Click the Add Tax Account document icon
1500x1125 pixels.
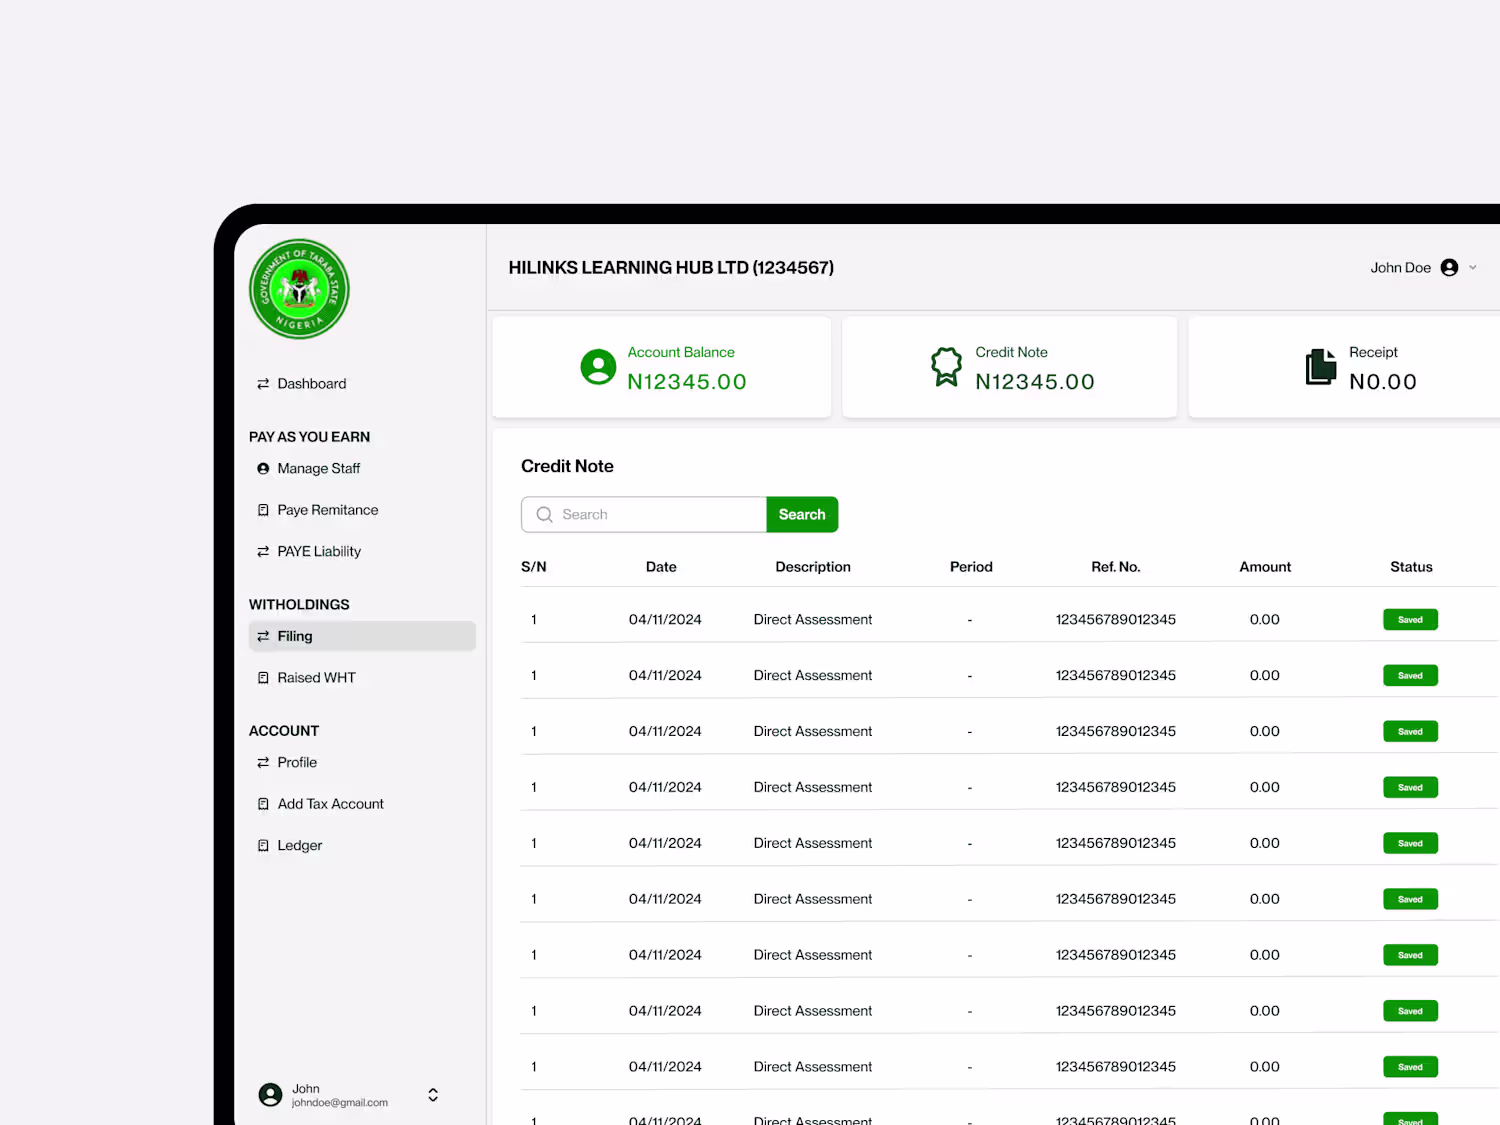[x=263, y=804]
